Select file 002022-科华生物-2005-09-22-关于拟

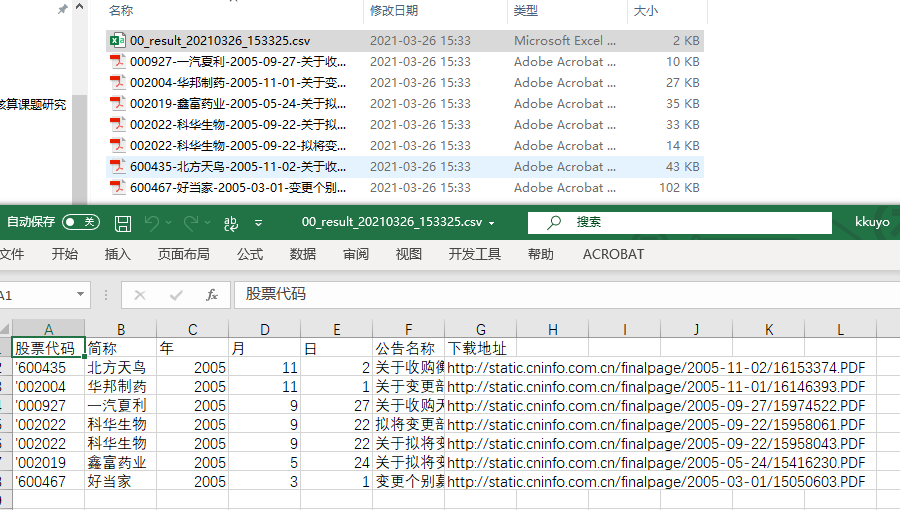tap(405, 124)
